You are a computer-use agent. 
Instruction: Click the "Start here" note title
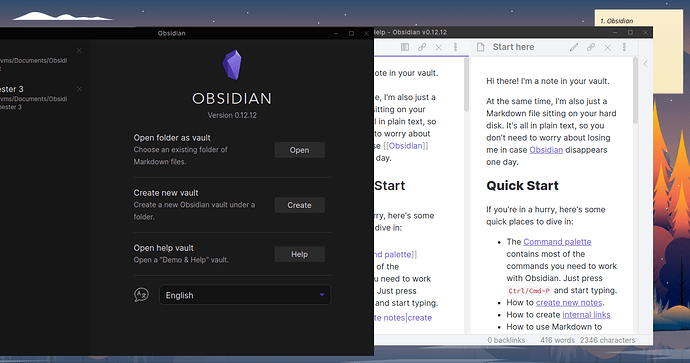[513, 47]
